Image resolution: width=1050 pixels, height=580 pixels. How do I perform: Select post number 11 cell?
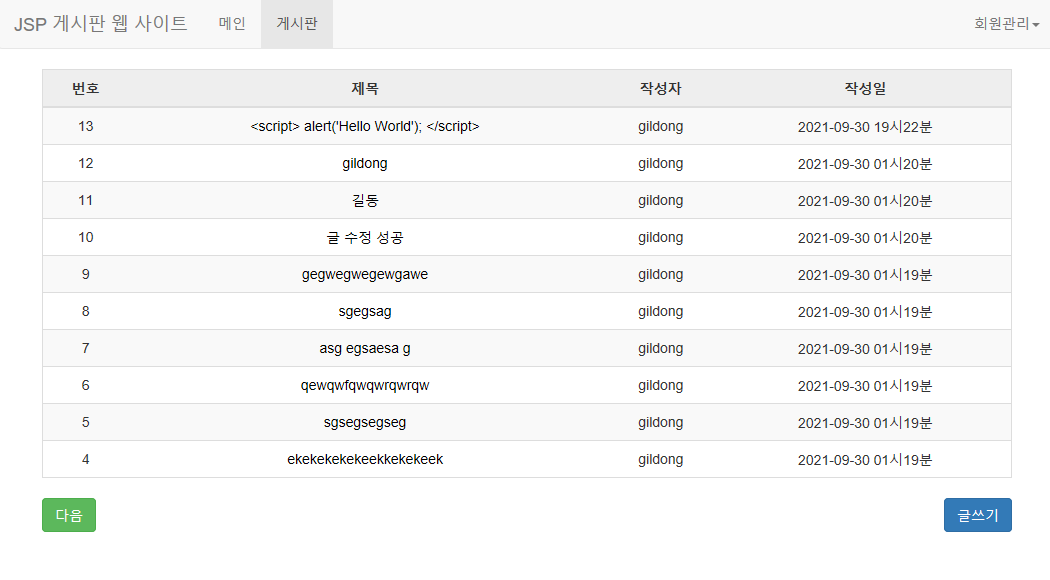point(86,200)
